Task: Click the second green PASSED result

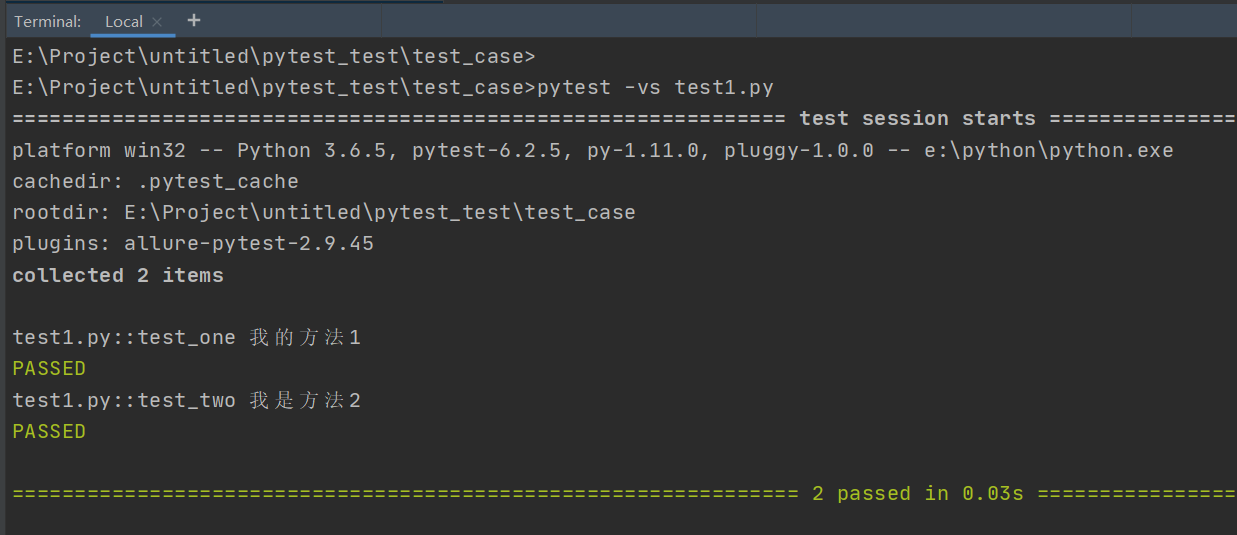Action: coord(49,432)
